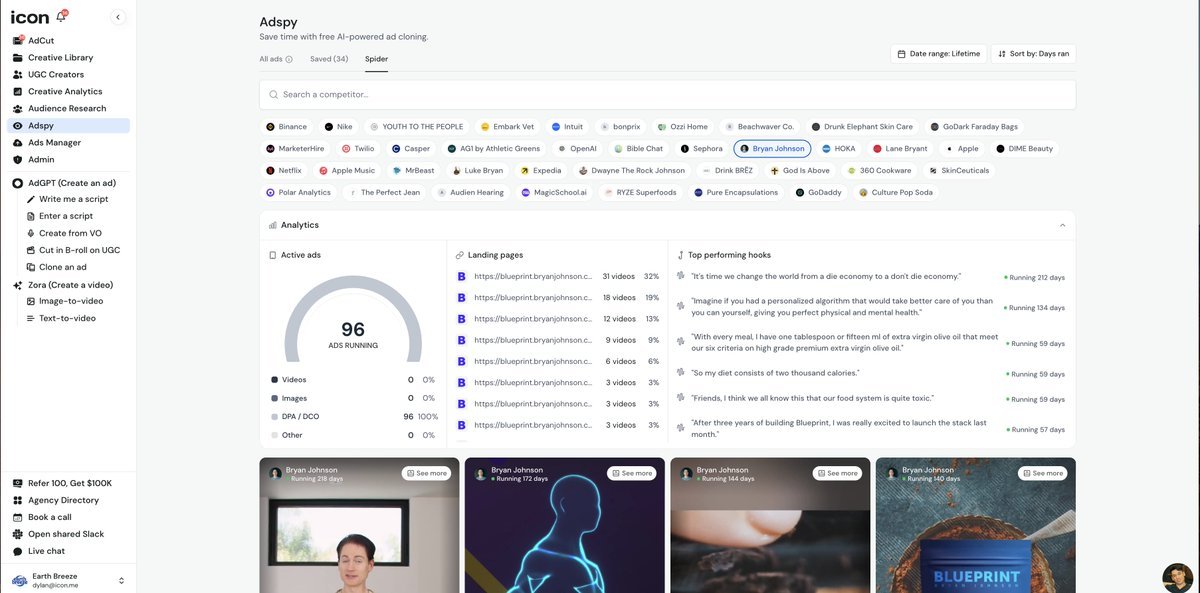Open Creative Library in the sidebar
This screenshot has width=1200, height=593.
point(60,58)
